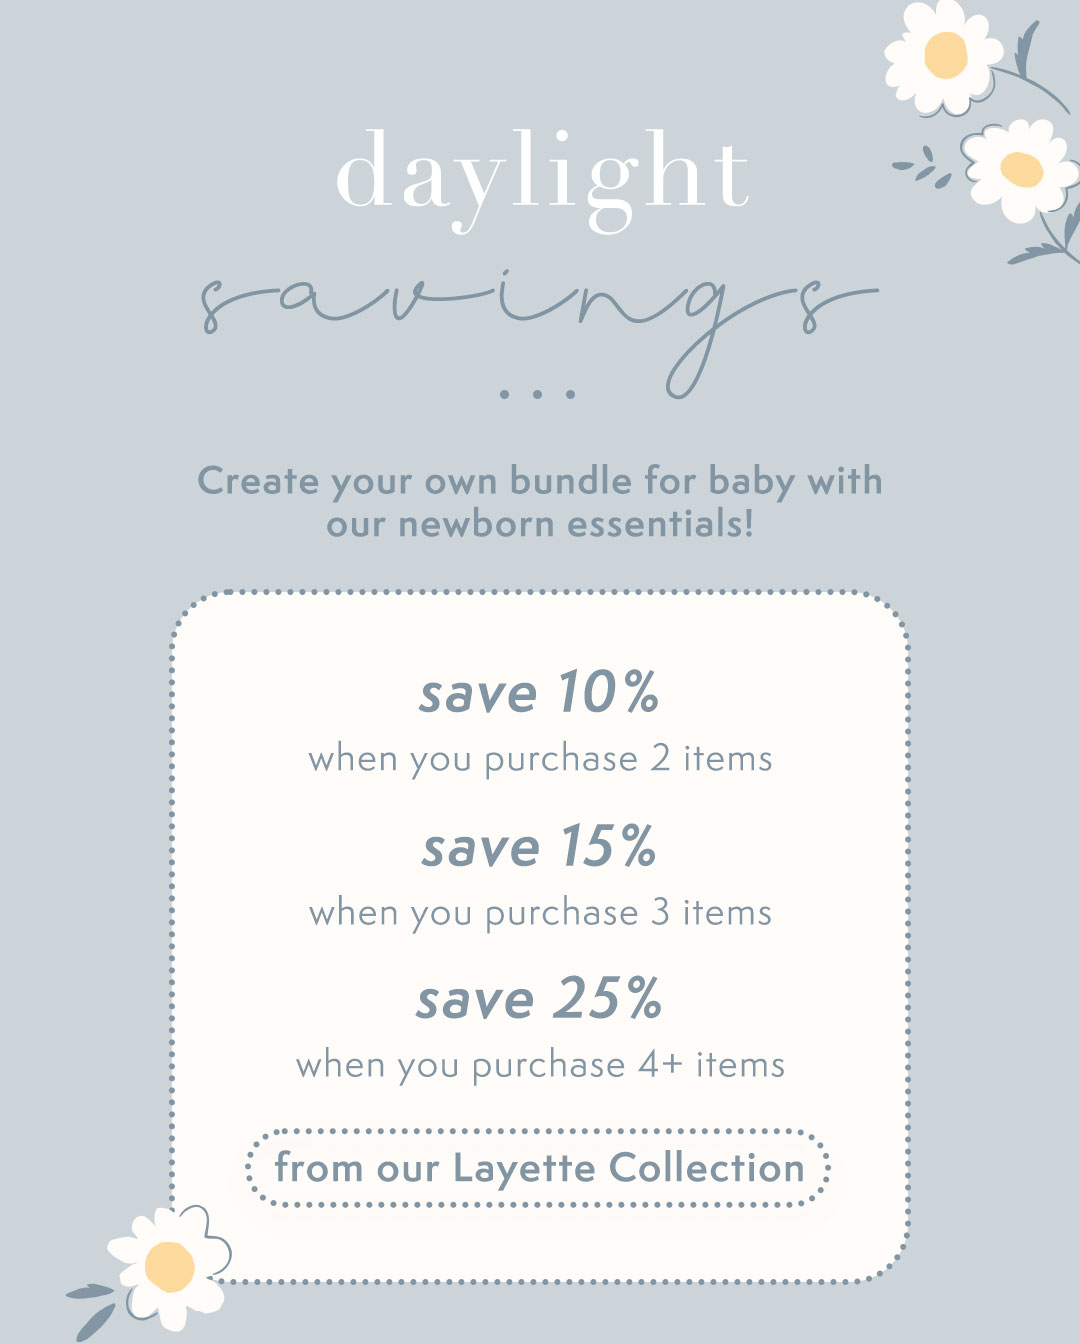Click 'when you purchase 4+ items' text
This screenshot has width=1080, height=1343.
[540, 1065]
